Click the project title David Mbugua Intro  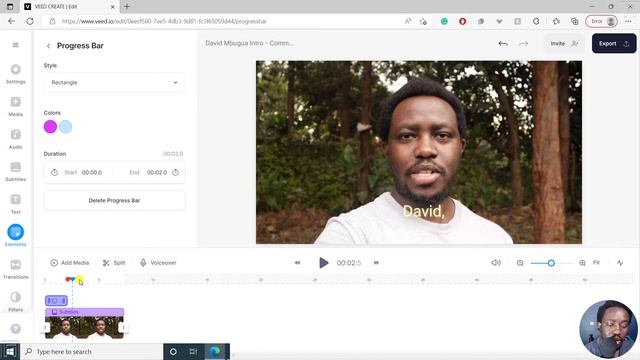[x=249, y=43]
